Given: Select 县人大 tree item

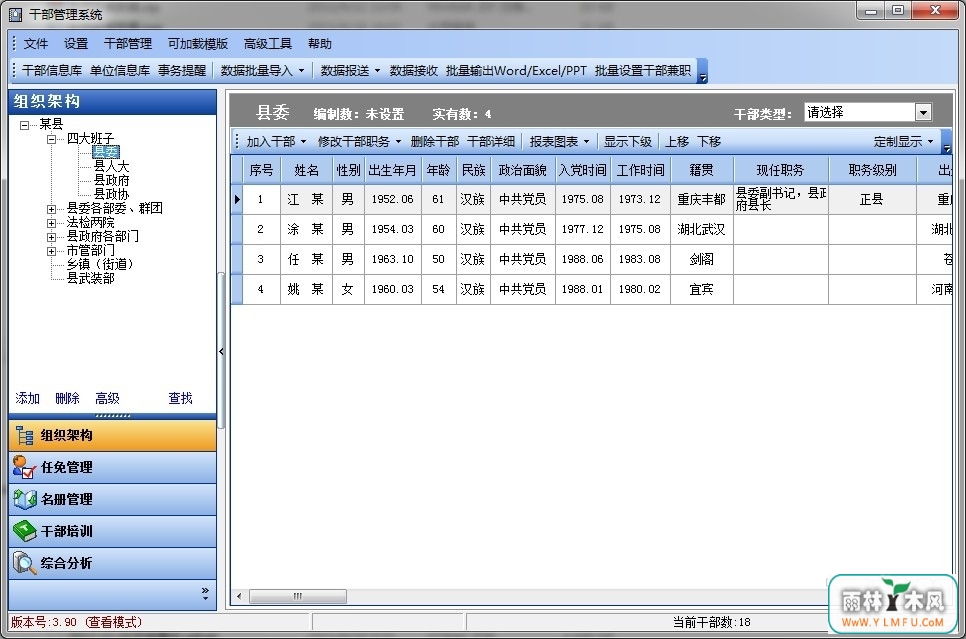Looking at the screenshot, I should (112, 166).
